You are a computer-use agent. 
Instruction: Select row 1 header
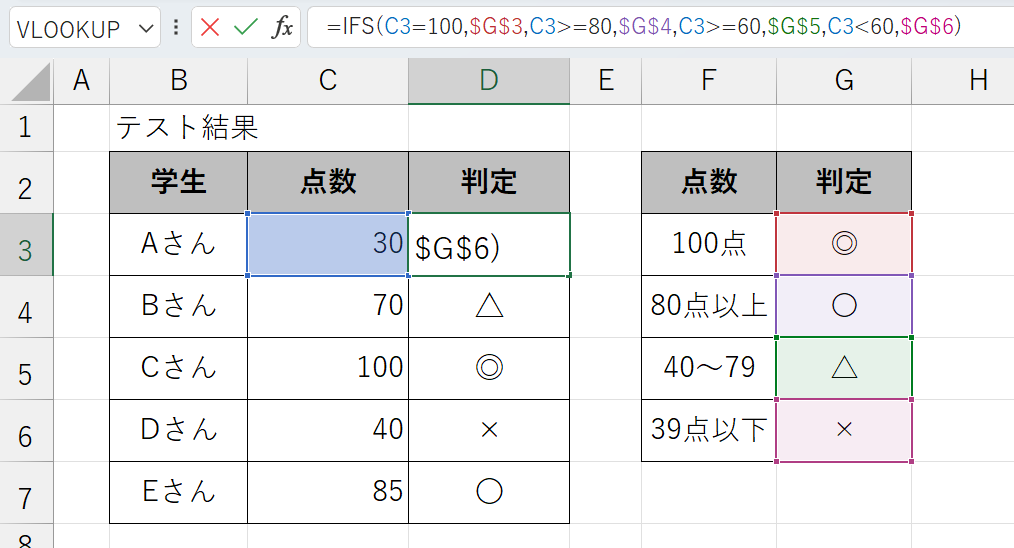pos(27,127)
